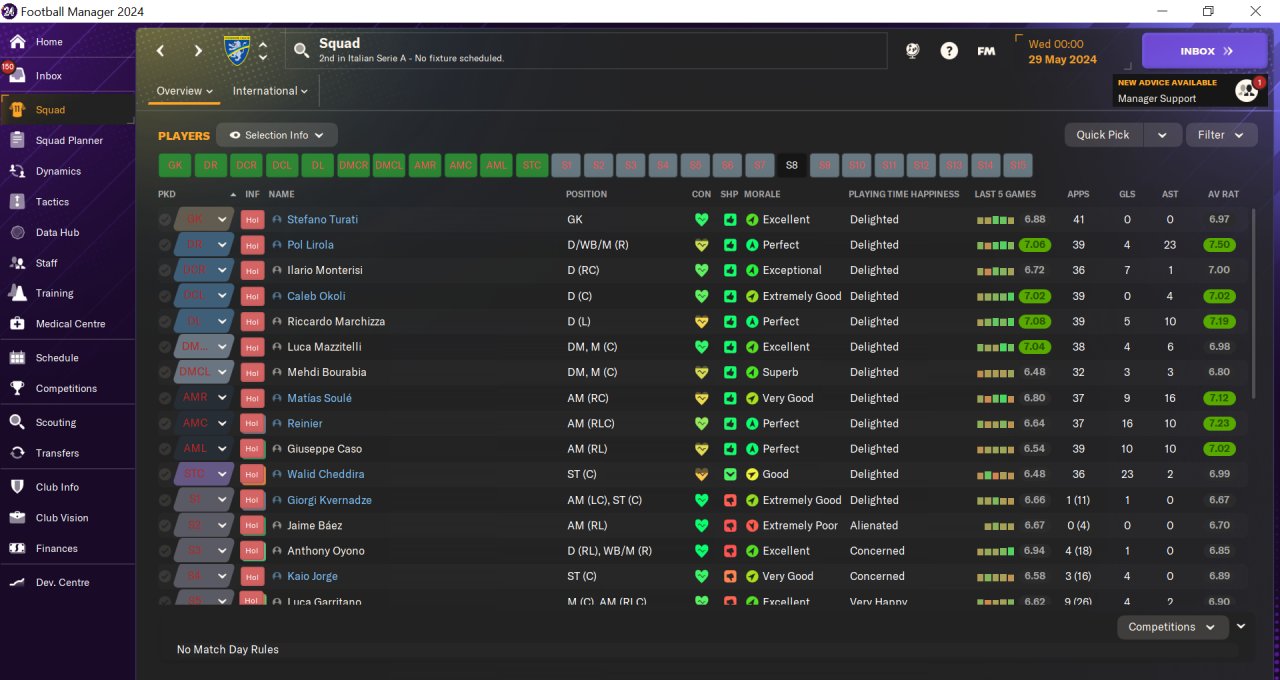Toggle selection circle for Stefano Turati
The image size is (1280, 680).
(164, 220)
